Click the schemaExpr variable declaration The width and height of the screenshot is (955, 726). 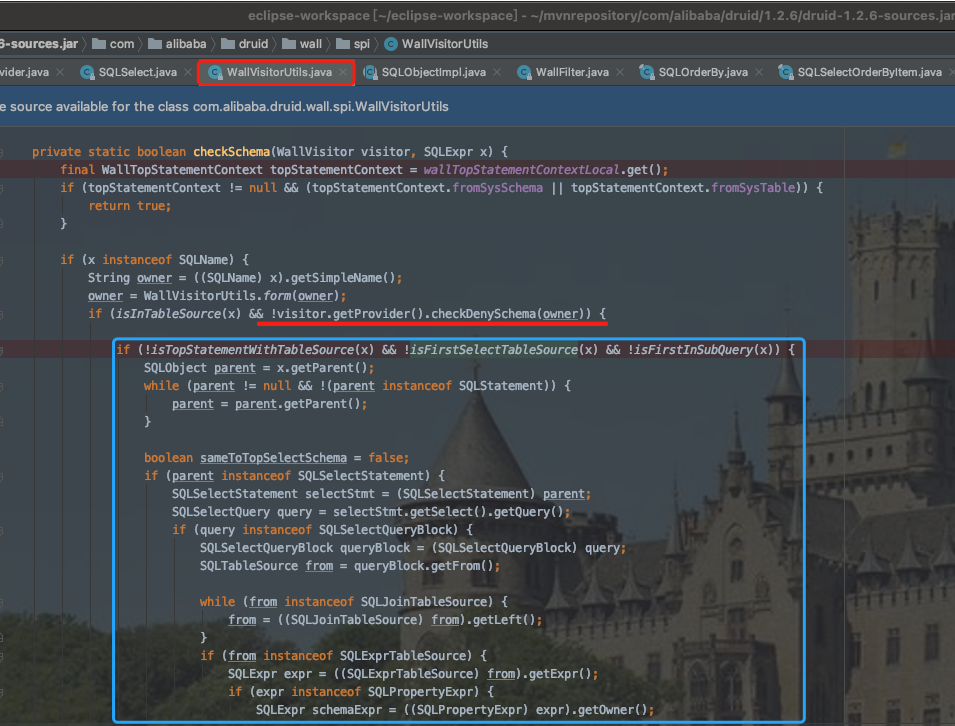[x=347, y=710]
